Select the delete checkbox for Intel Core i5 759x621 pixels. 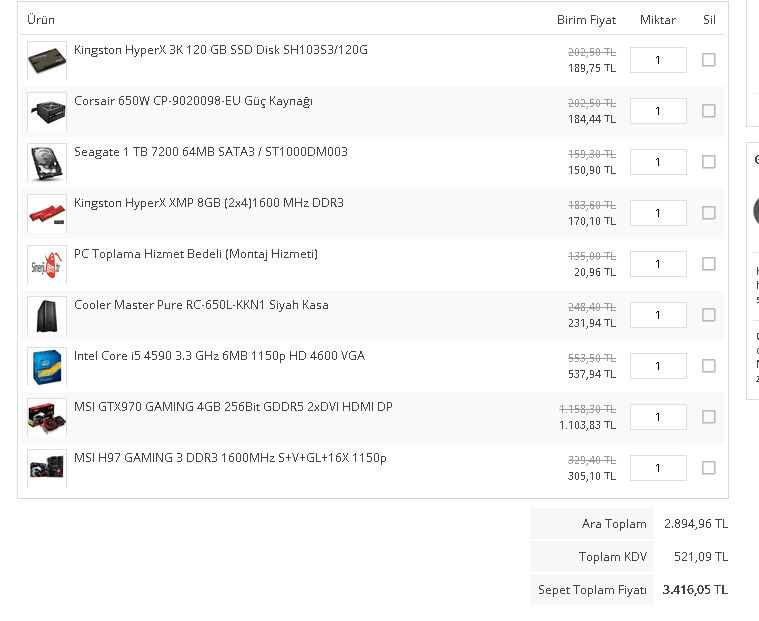coord(709,366)
